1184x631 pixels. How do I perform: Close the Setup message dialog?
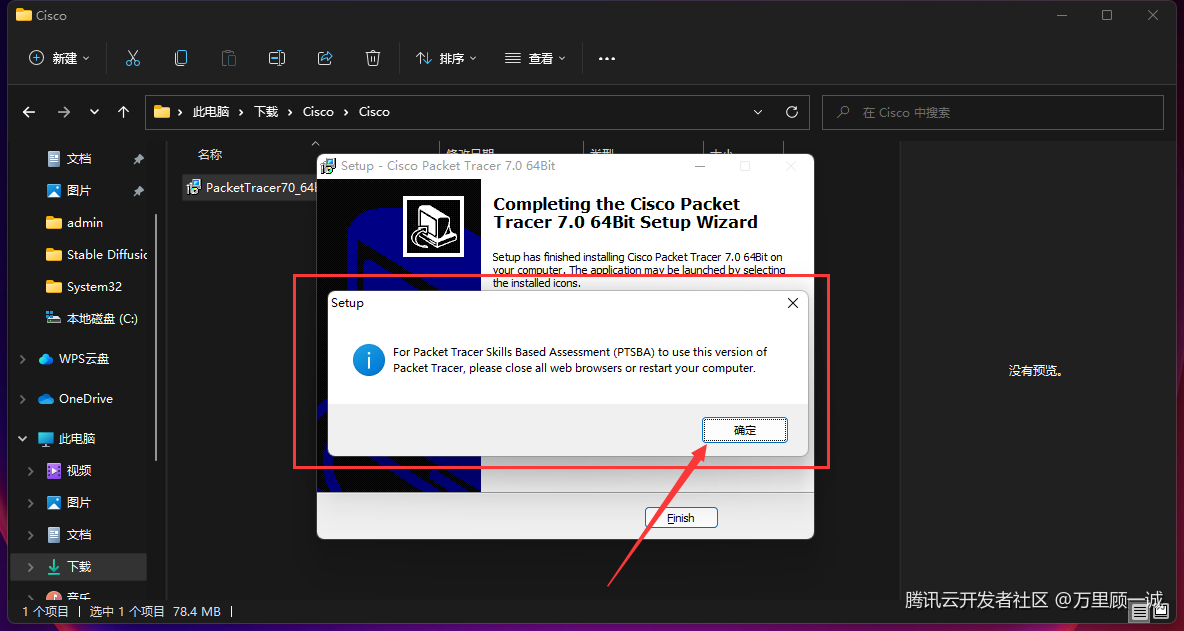(792, 303)
